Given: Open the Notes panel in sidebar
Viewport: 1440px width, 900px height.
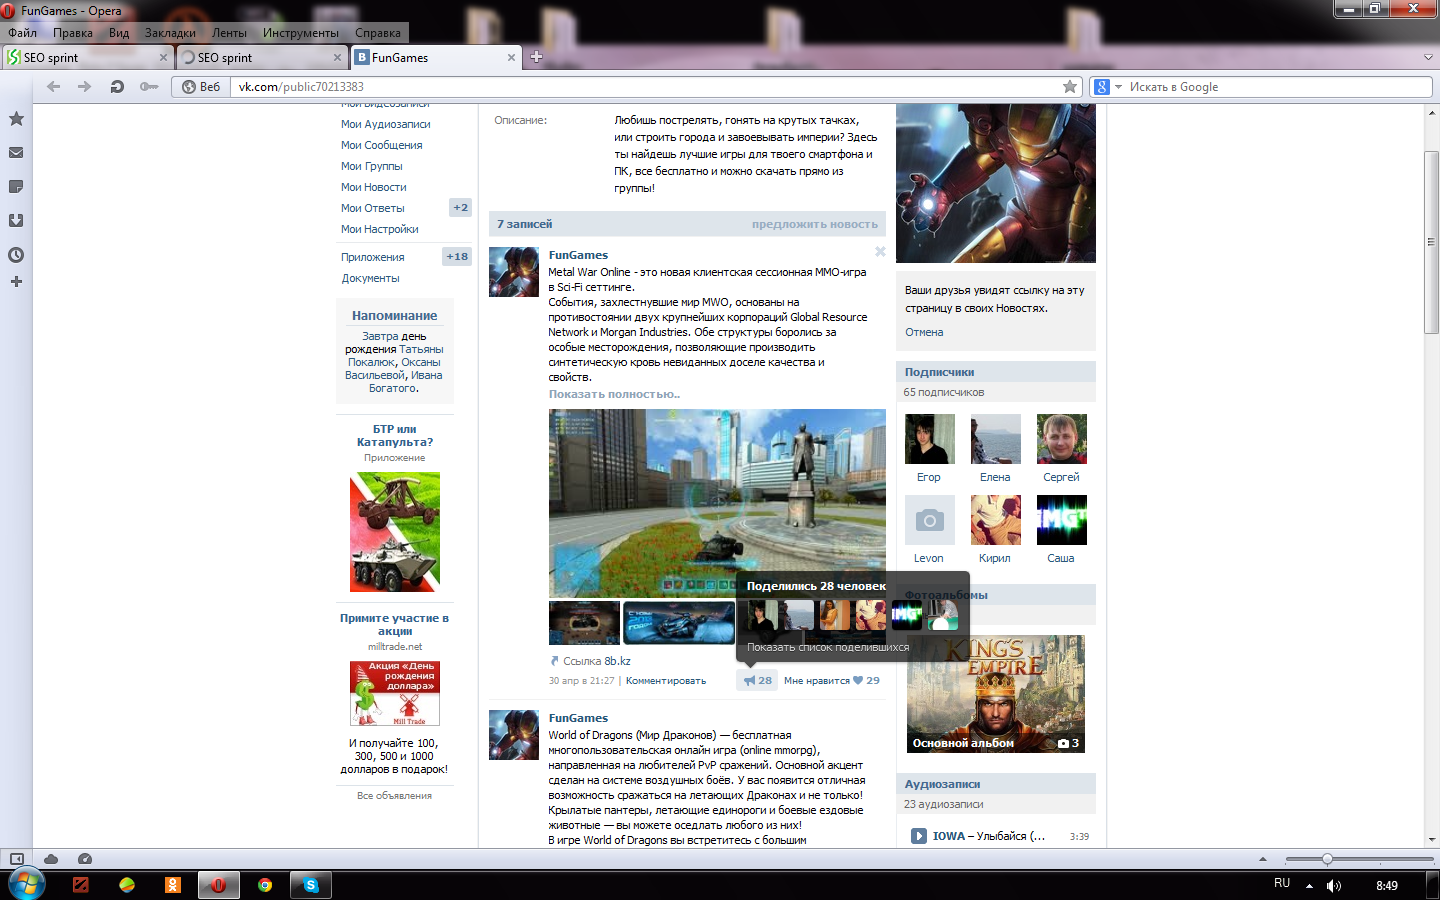Looking at the screenshot, I should point(16,187).
